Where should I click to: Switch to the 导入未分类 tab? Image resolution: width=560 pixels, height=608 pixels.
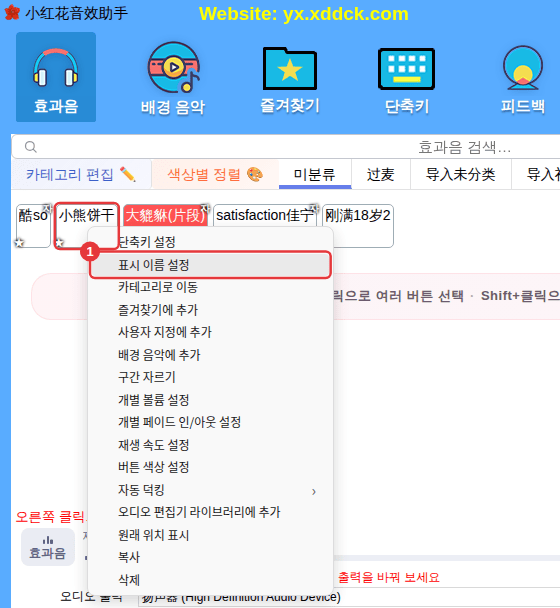pos(461,174)
